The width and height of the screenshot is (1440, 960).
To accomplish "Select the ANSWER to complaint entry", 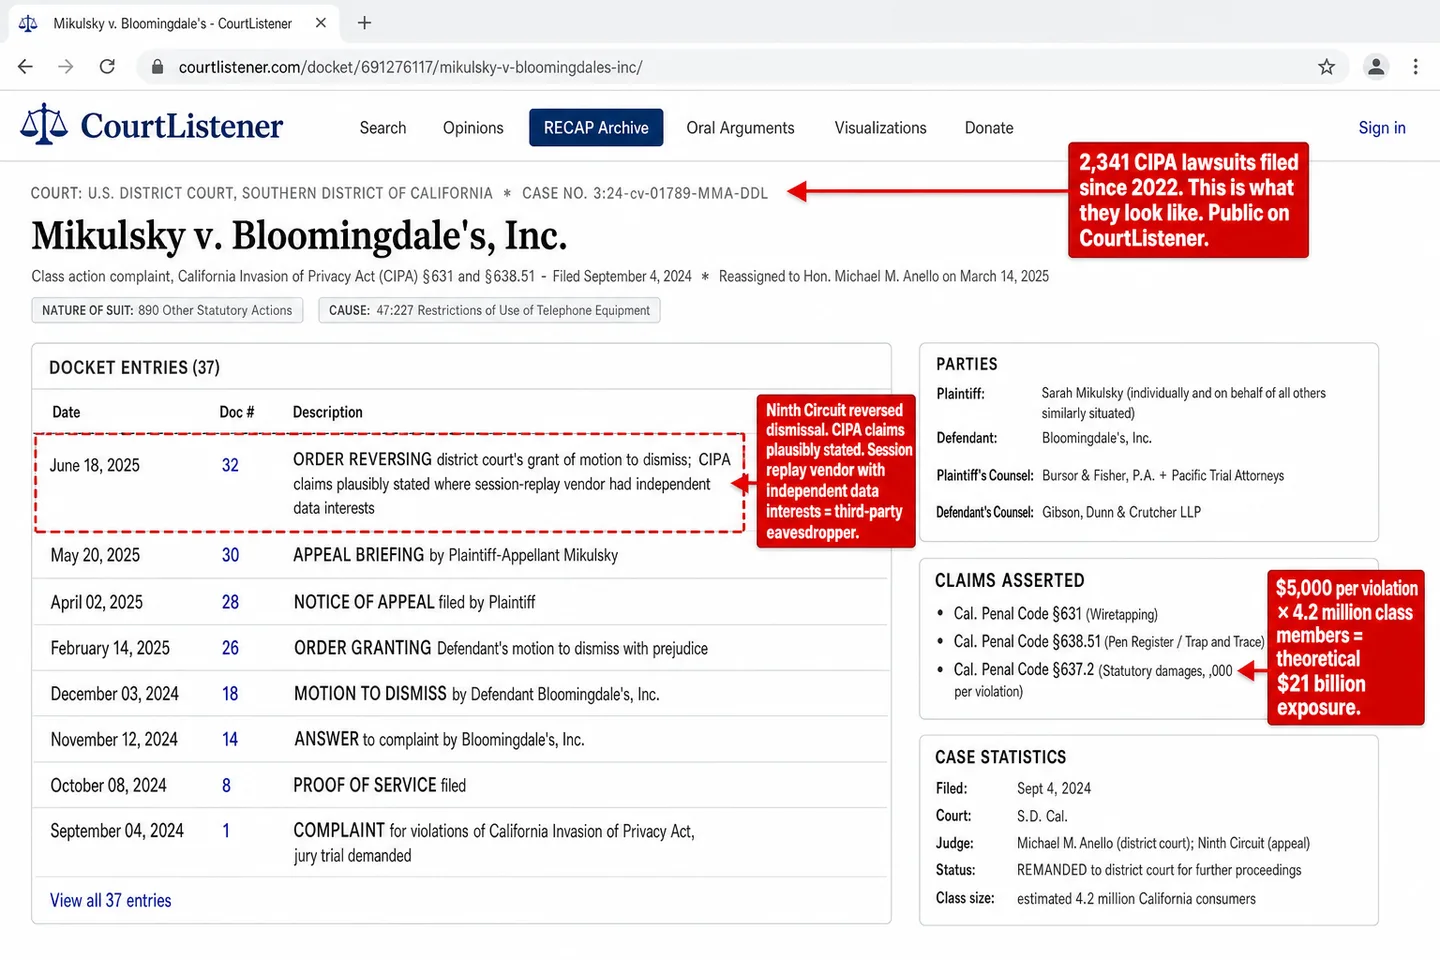I will (439, 740).
